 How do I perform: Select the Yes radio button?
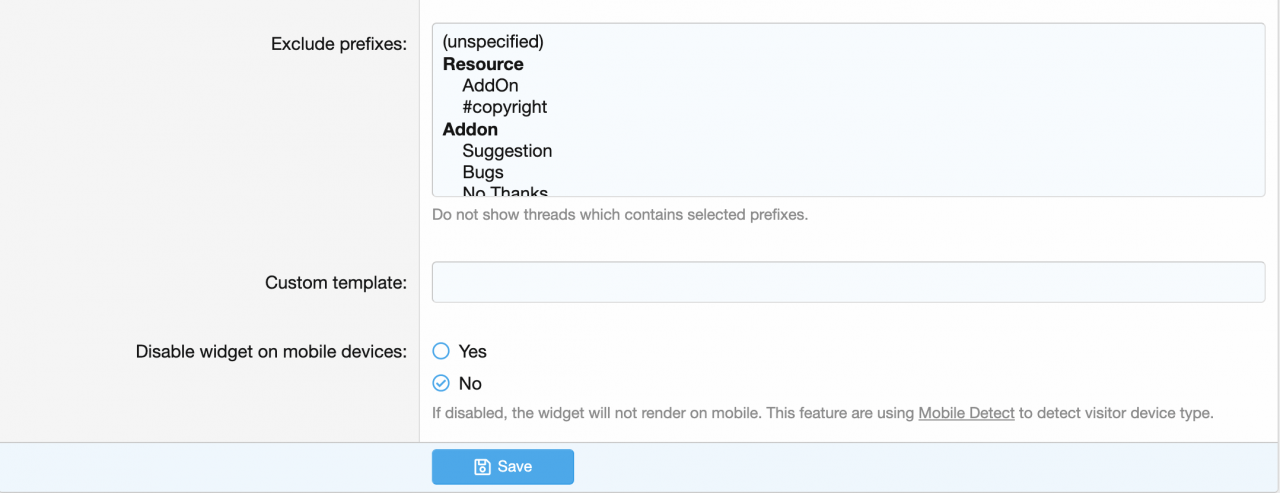pyautogui.click(x=441, y=351)
